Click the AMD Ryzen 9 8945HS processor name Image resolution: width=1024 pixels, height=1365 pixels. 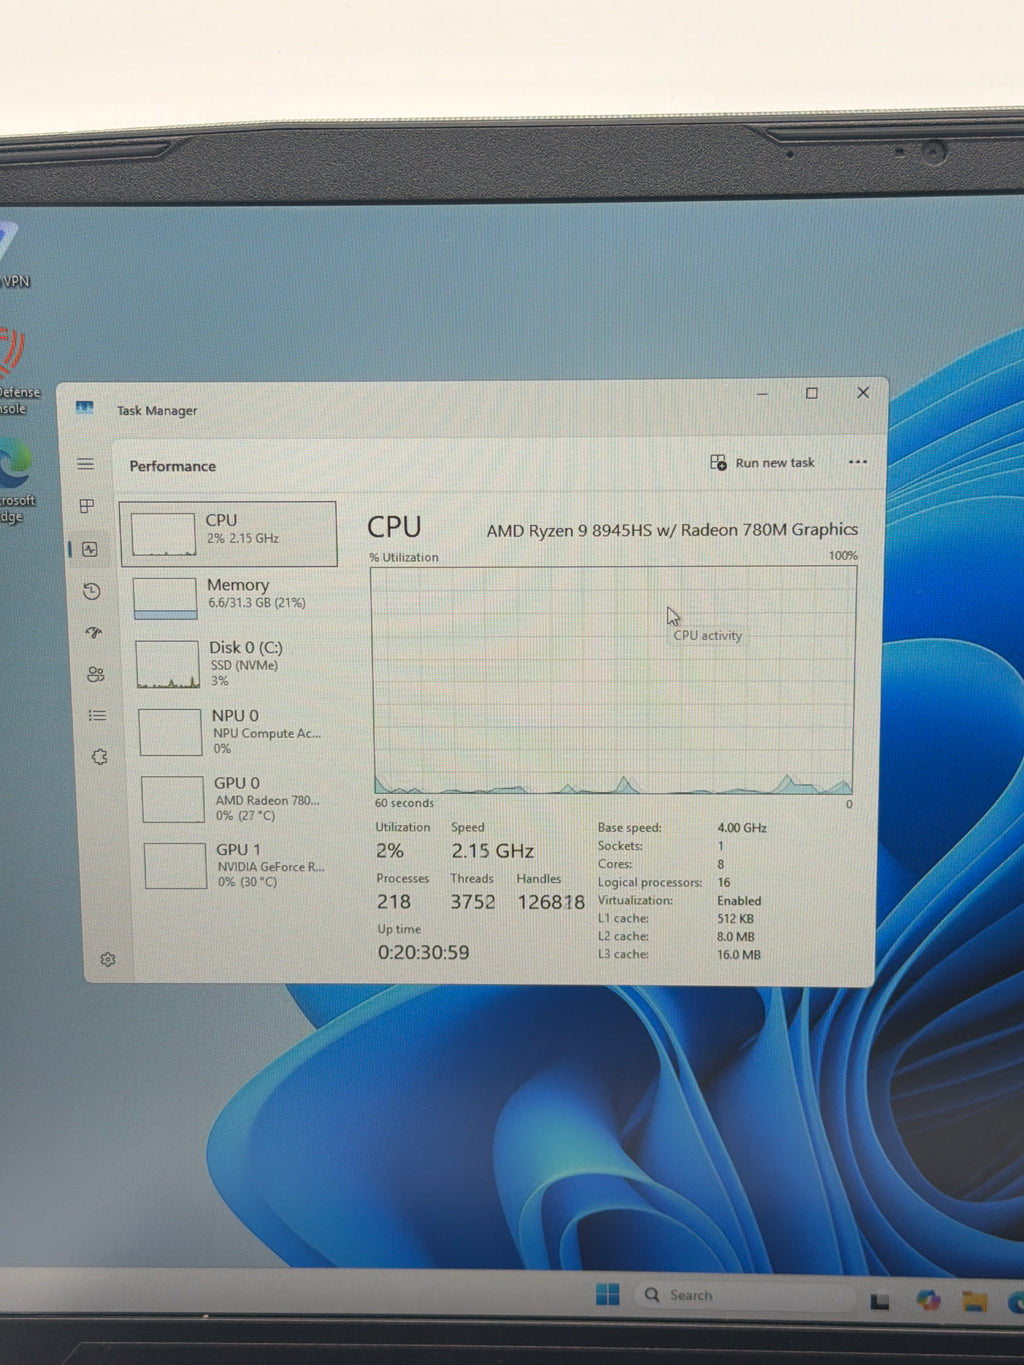pyautogui.click(x=672, y=530)
